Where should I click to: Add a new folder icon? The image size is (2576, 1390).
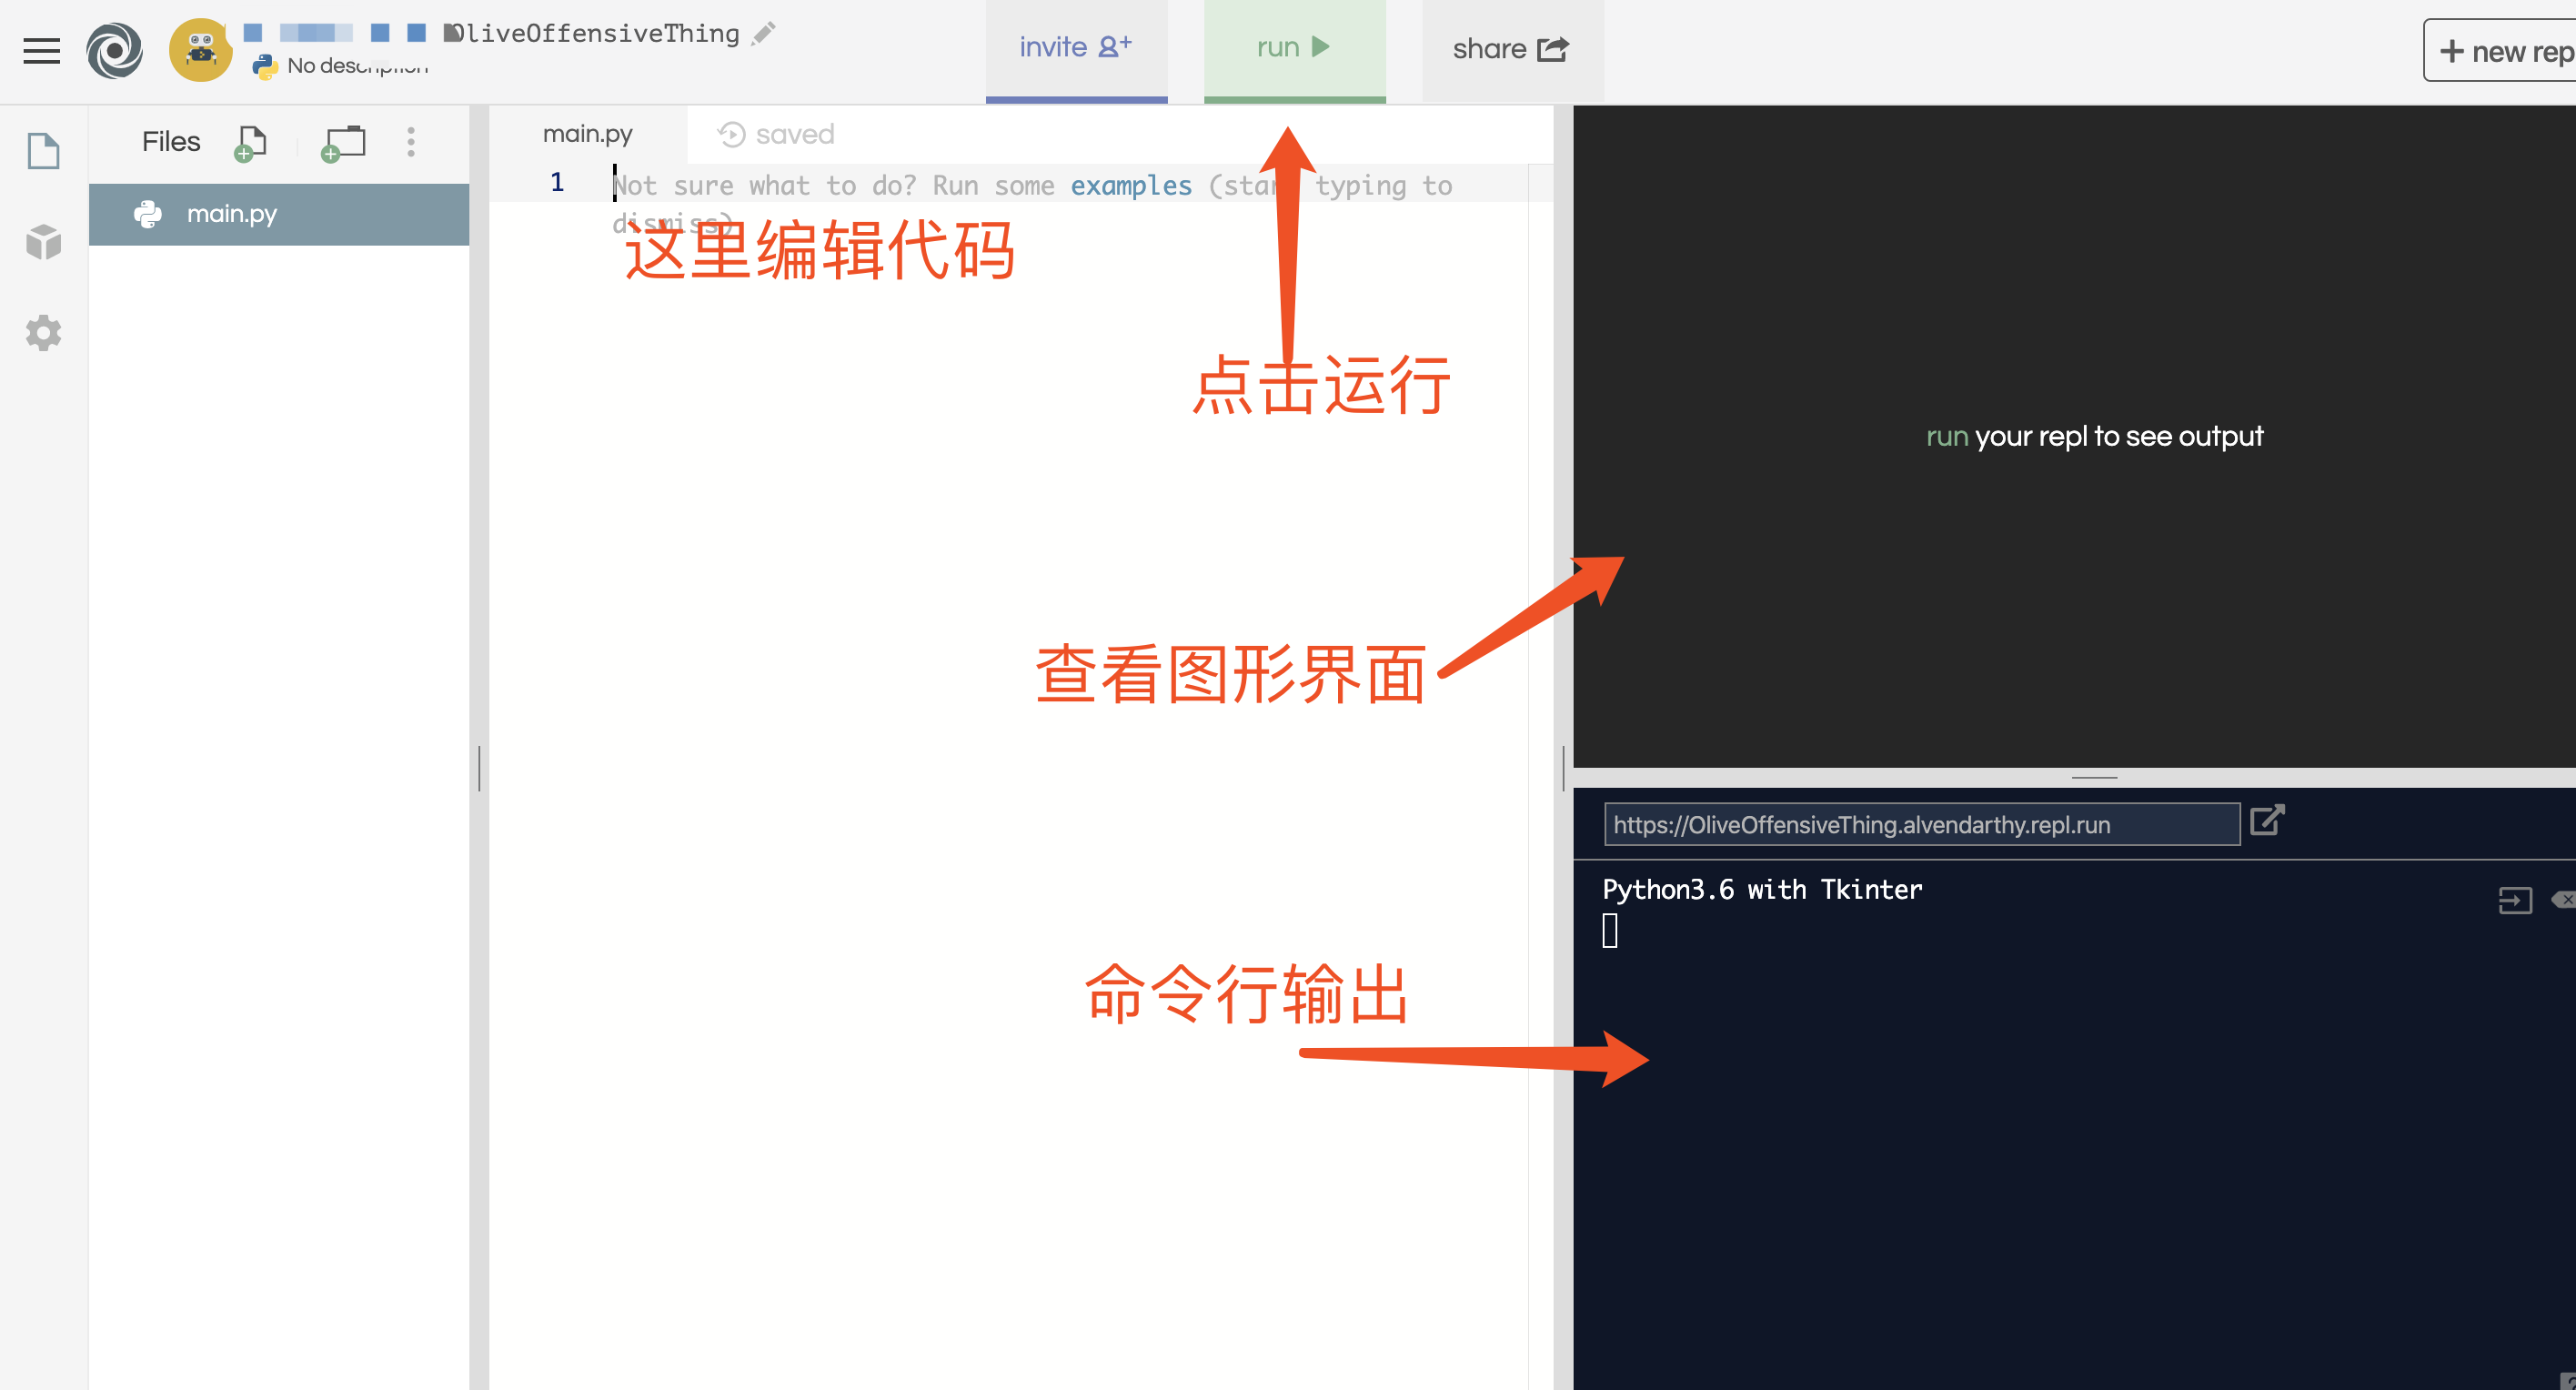(343, 143)
